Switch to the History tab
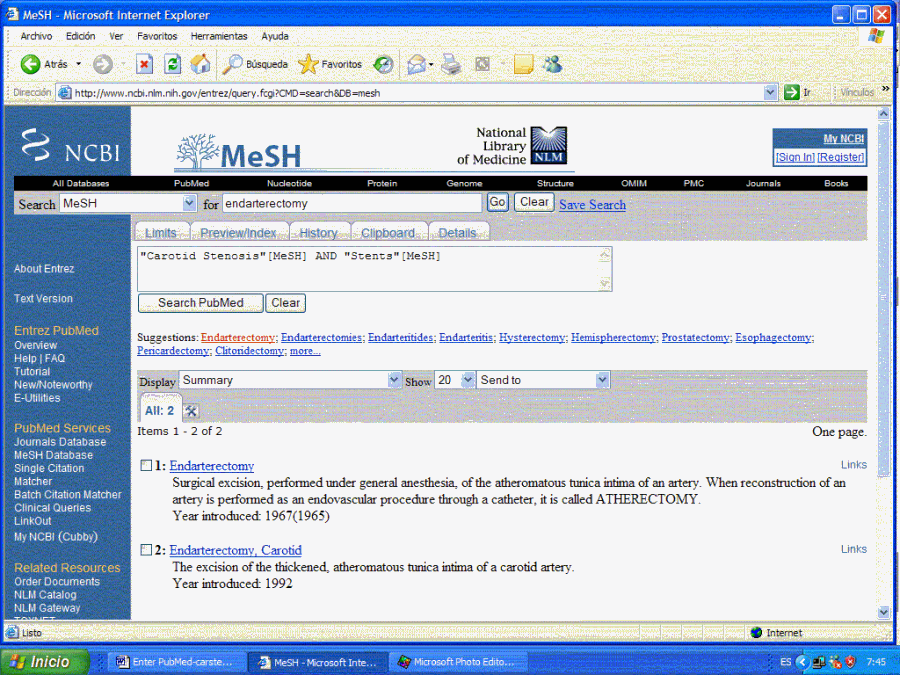This screenshot has height=675, width=900. pos(318,233)
